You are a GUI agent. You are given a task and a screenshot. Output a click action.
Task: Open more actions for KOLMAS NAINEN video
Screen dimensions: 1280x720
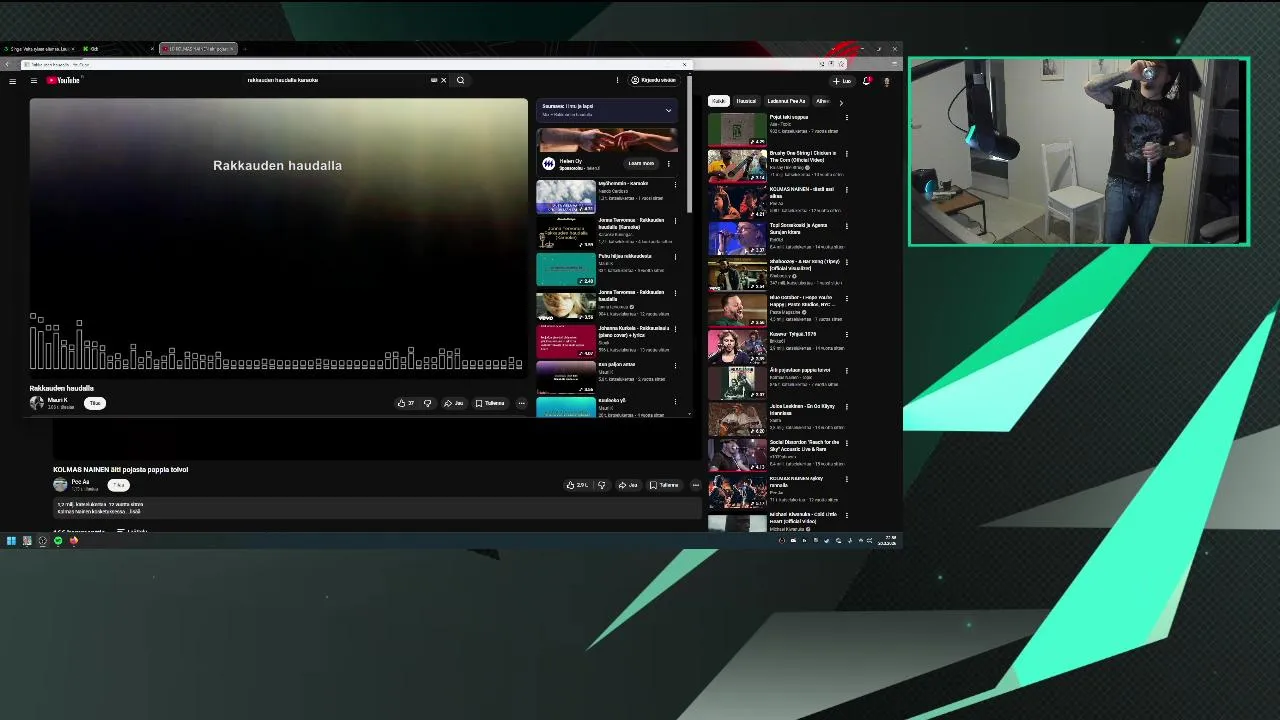tap(695, 485)
